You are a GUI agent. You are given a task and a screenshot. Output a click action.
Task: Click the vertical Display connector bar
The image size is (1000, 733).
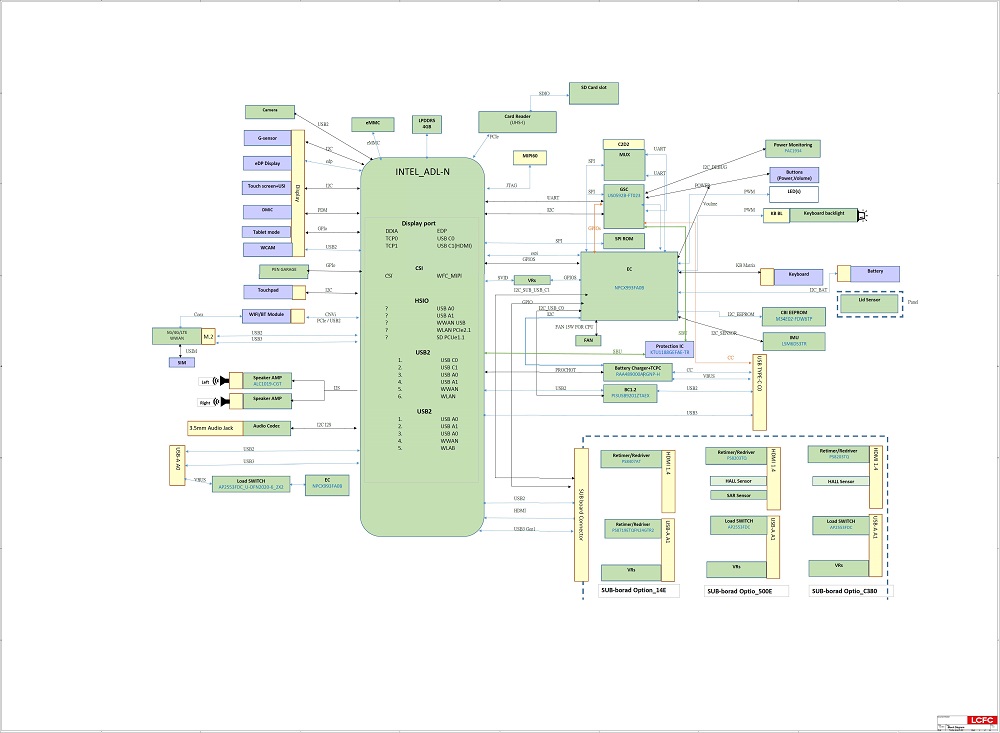tap(298, 193)
